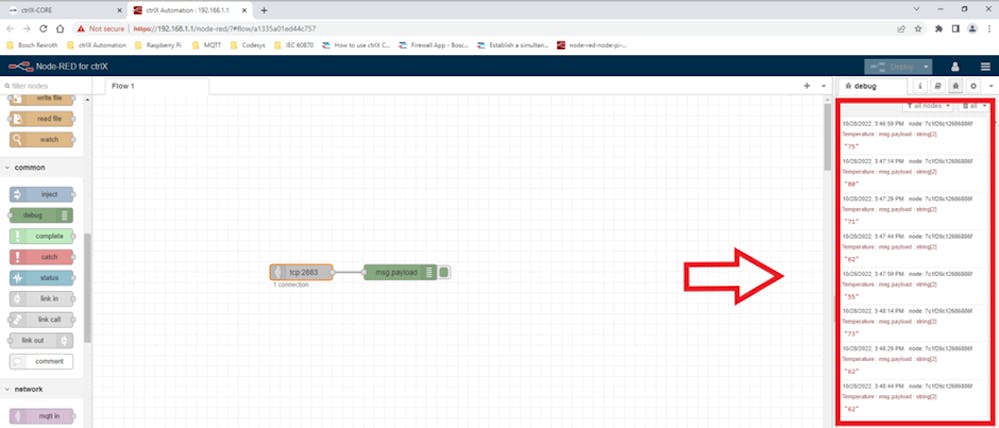
Task: Select the msg.payload node on canvas
Action: point(400,272)
